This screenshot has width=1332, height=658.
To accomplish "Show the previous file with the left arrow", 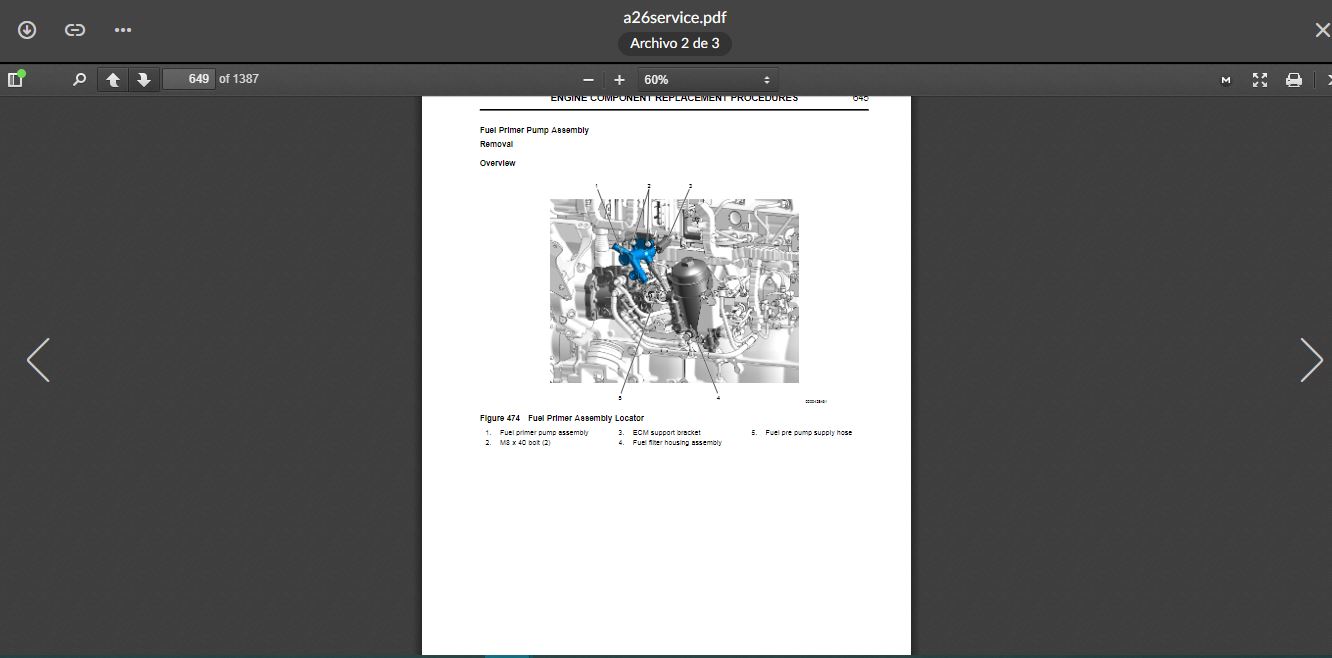I will [x=38, y=360].
